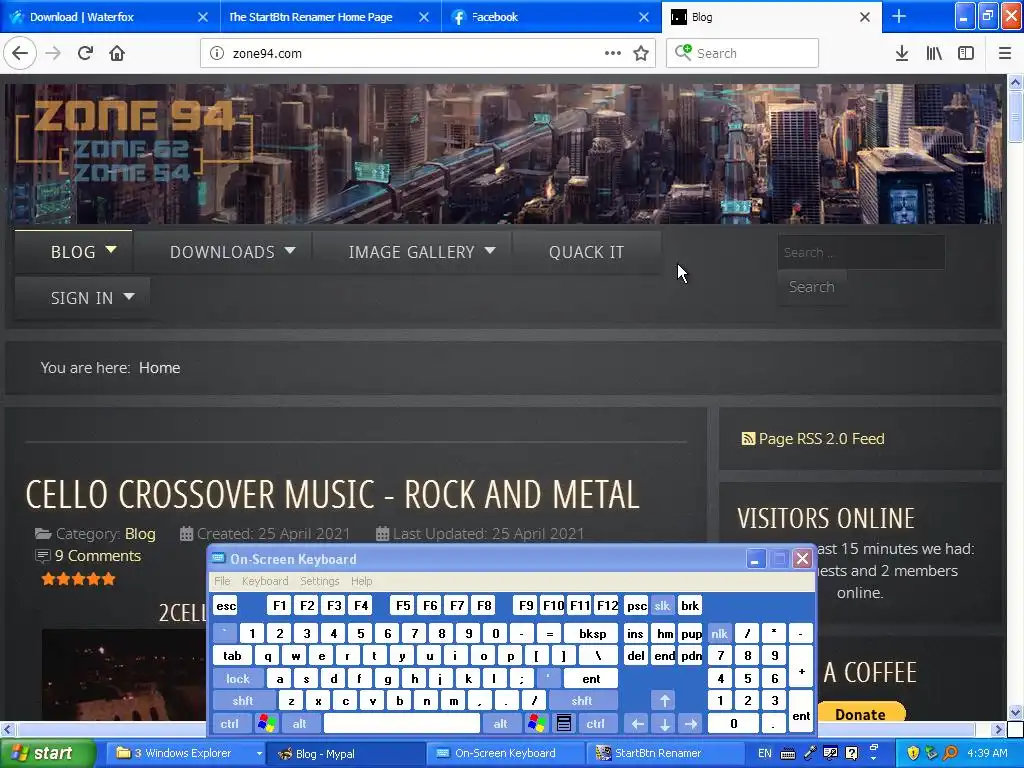The height and width of the screenshot is (768, 1024).
Task: Toggle the right ctrl key
Action: (x=596, y=724)
